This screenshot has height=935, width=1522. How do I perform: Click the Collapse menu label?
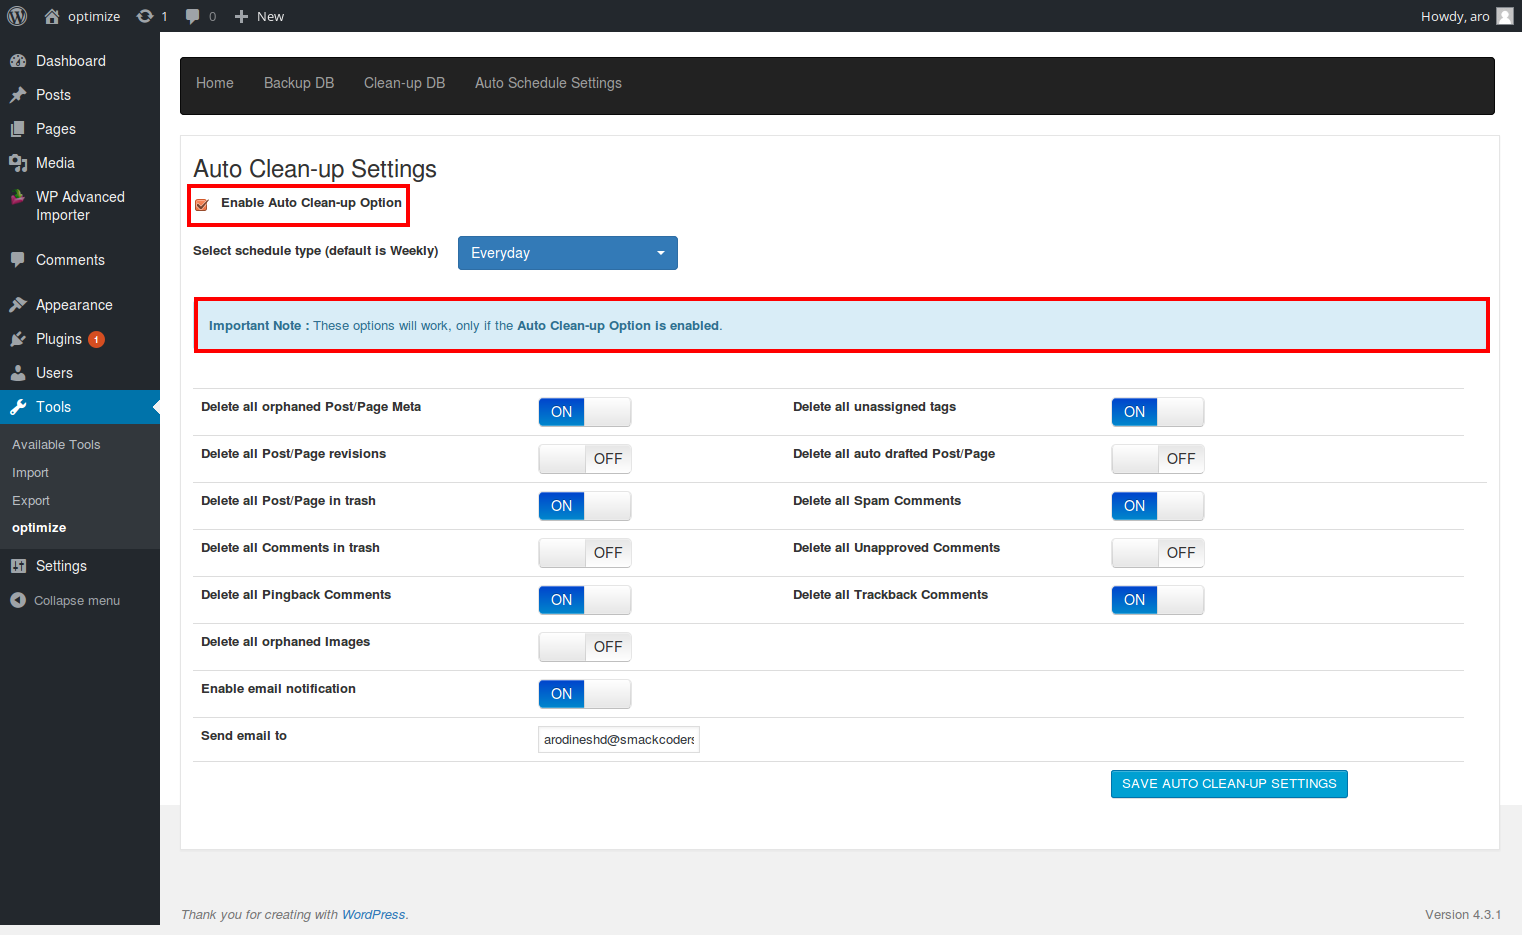77,601
